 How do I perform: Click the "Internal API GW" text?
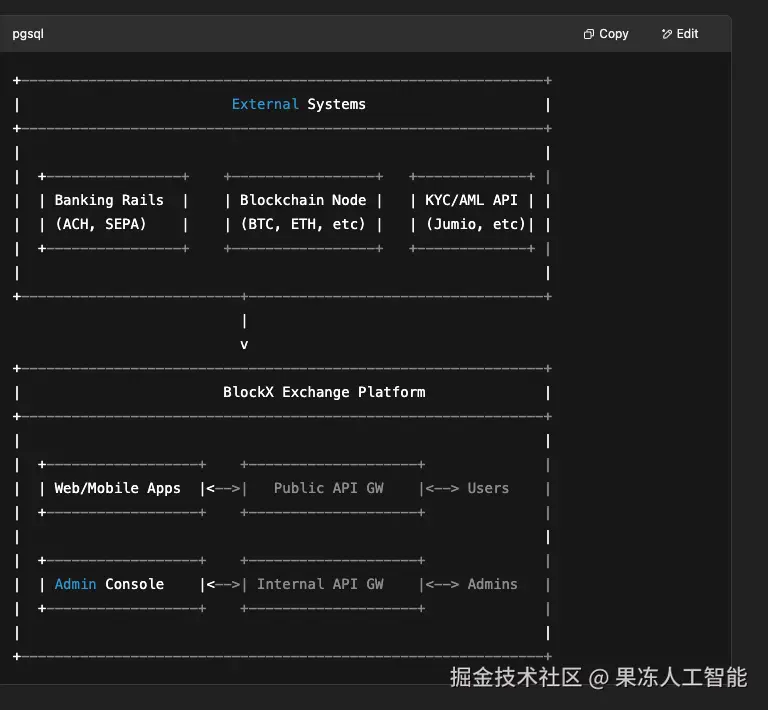point(320,584)
